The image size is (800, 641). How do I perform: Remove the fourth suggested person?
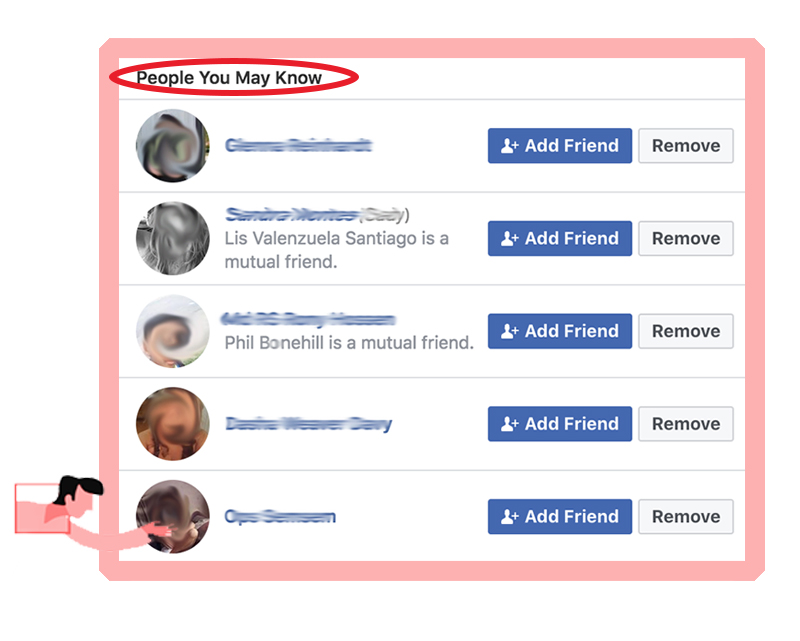(686, 424)
